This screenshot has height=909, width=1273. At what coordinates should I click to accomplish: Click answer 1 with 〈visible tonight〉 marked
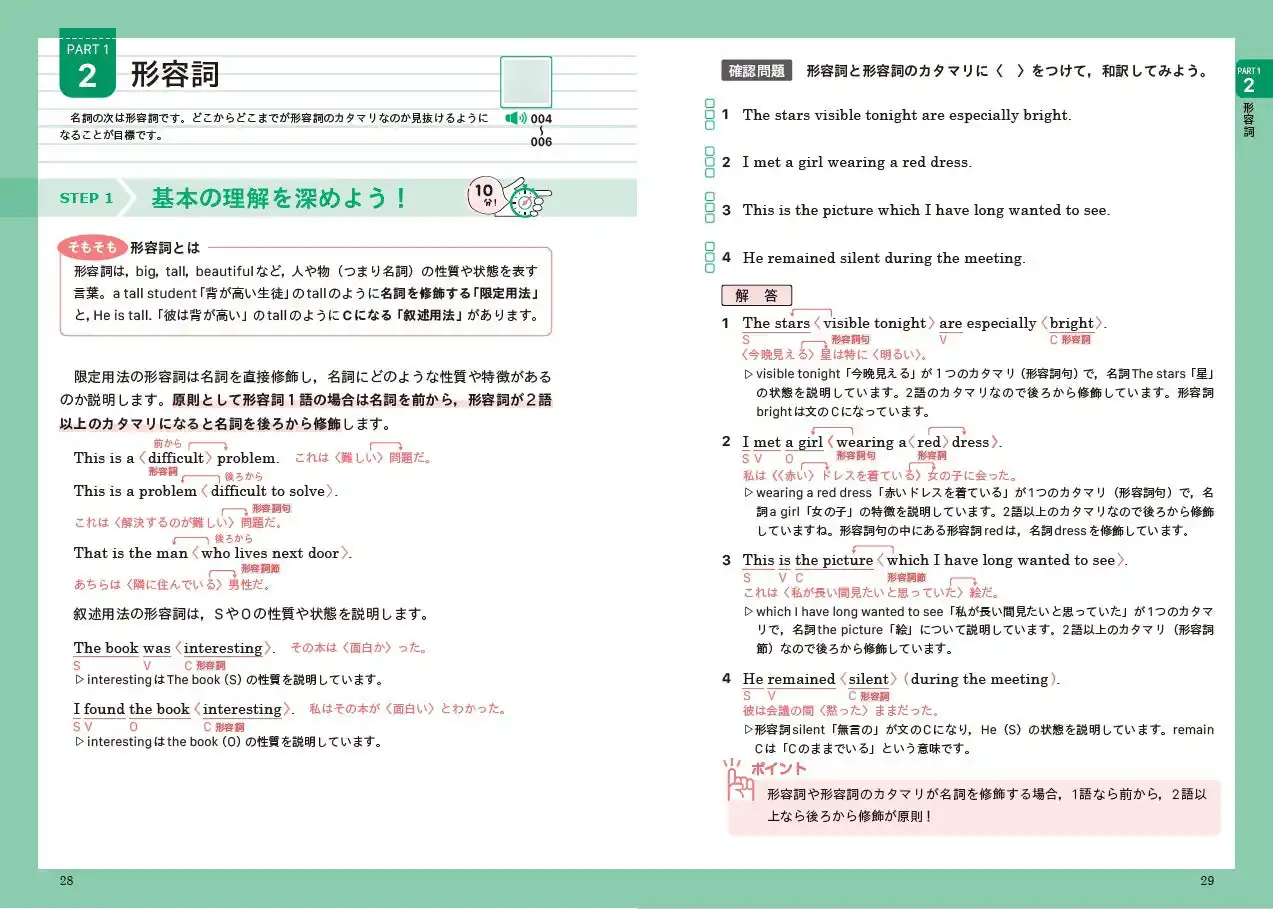click(925, 323)
